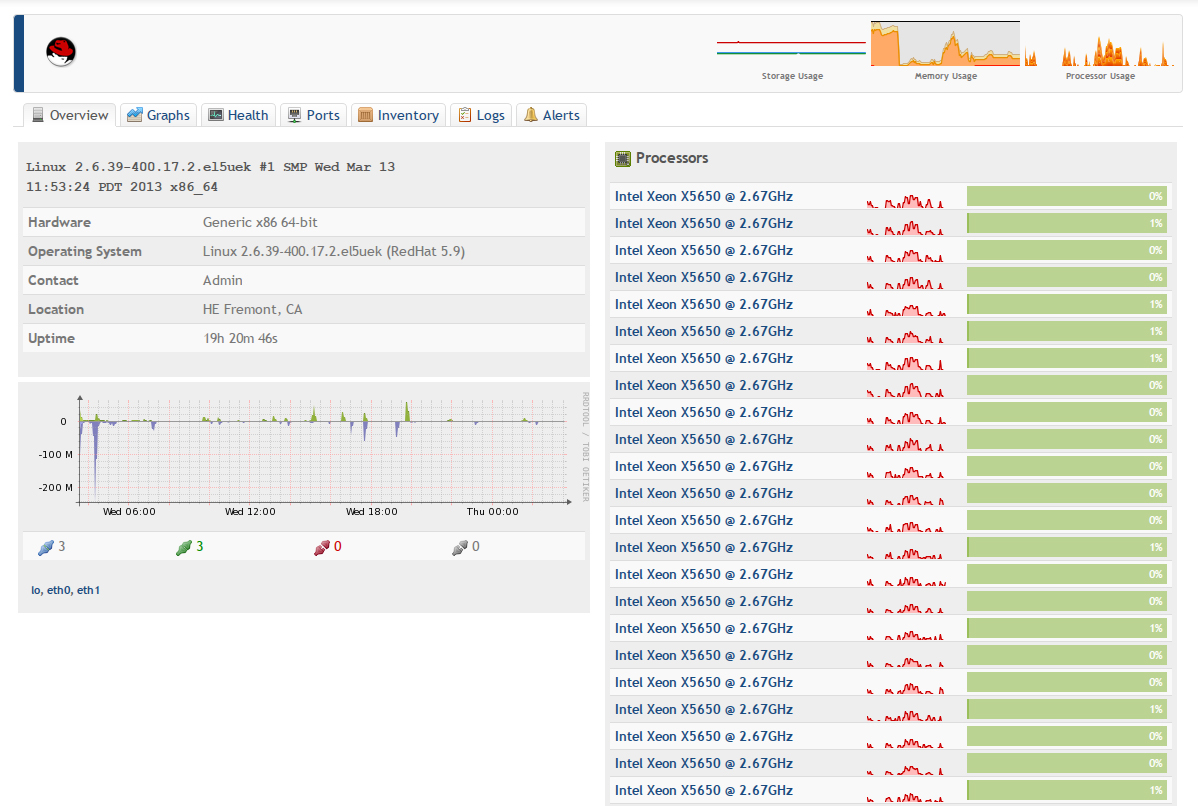Click the blue port icon showing 3
1198x806 pixels.
tap(45, 547)
